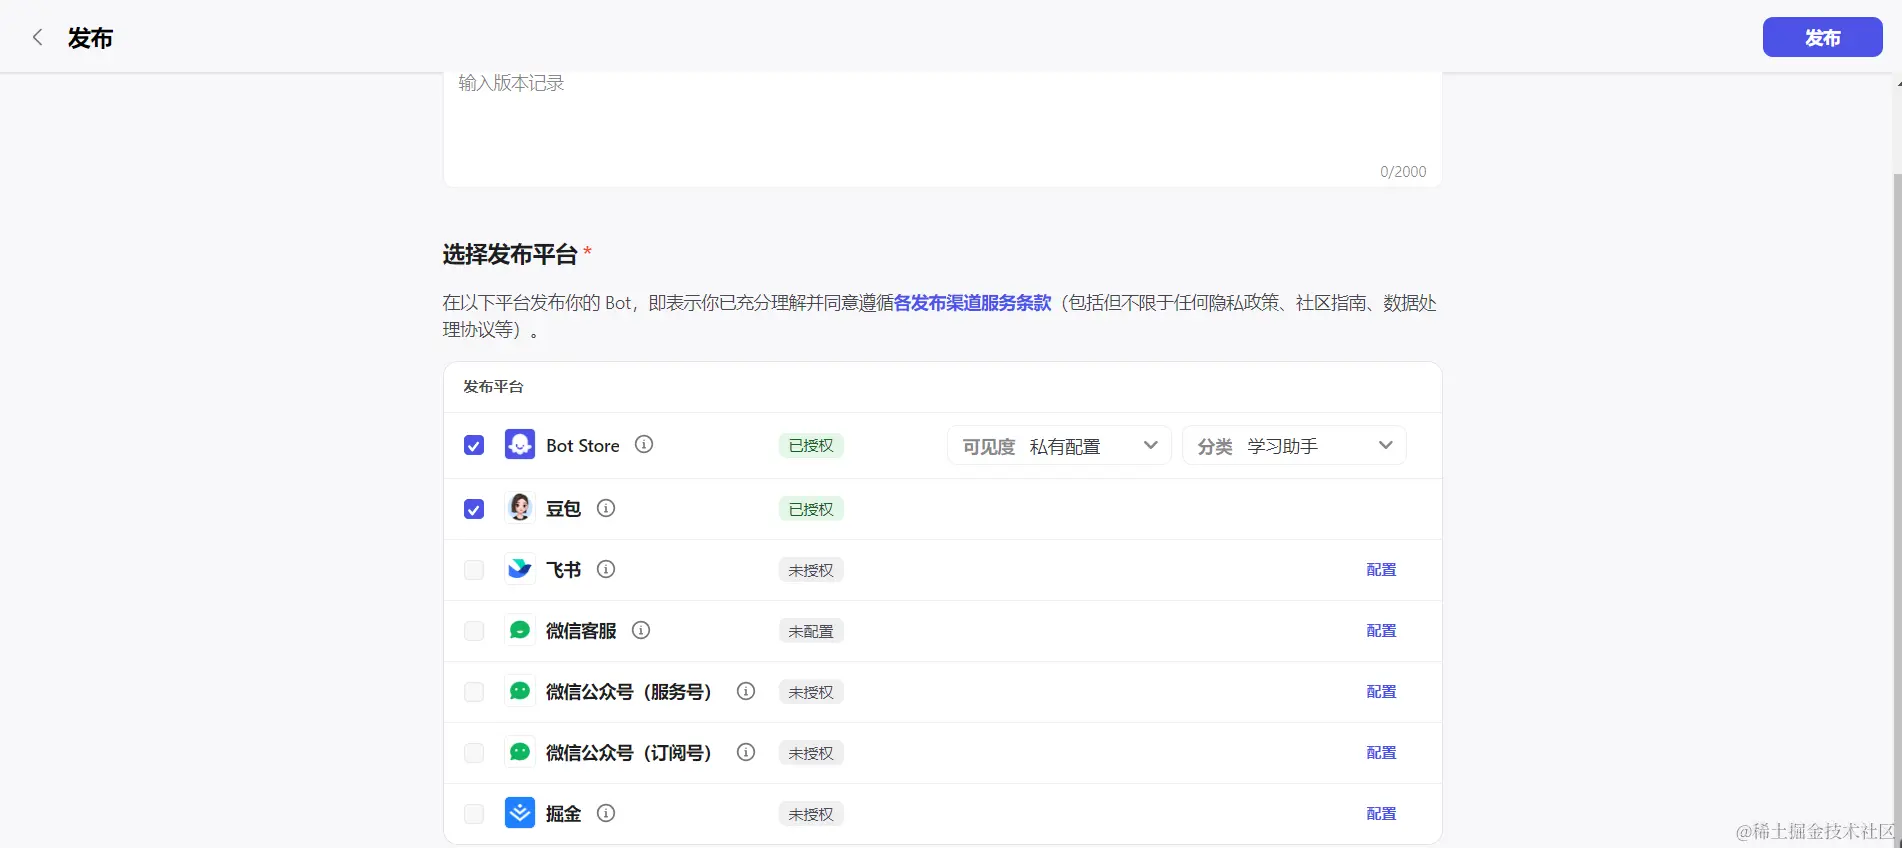Open info icon beside 掘金
The width and height of the screenshot is (1902, 848).
pyautogui.click(x=606, y=813)
